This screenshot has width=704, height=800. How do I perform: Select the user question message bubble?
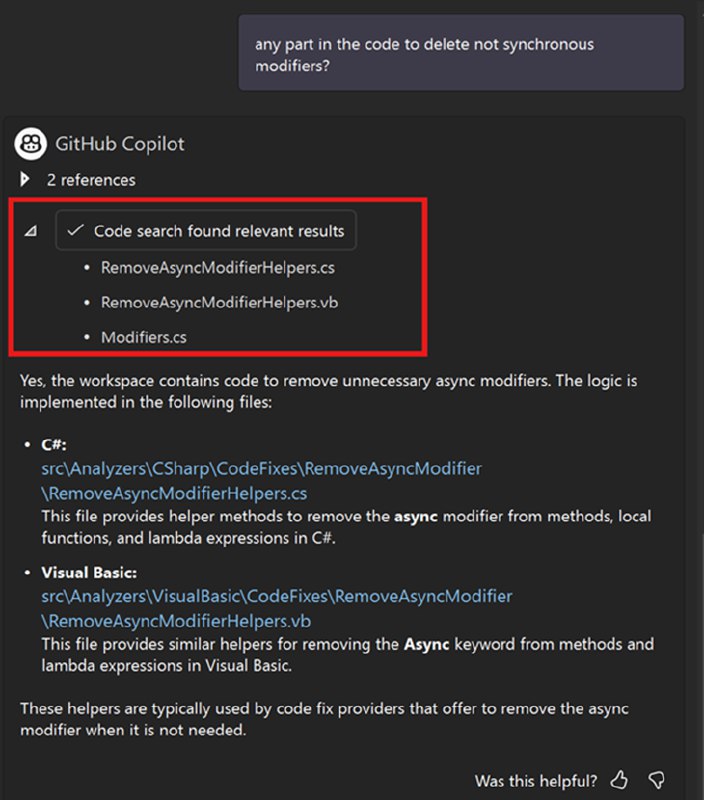461,52
